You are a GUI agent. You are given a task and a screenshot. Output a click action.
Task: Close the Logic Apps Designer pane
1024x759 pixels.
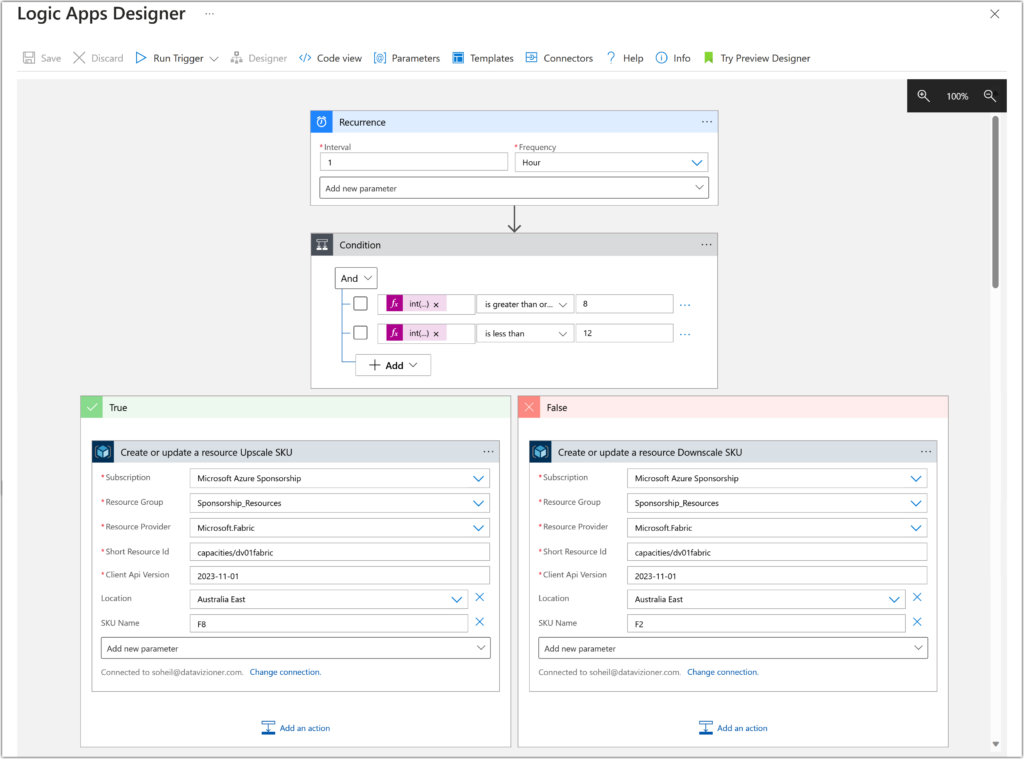point(995,14)
